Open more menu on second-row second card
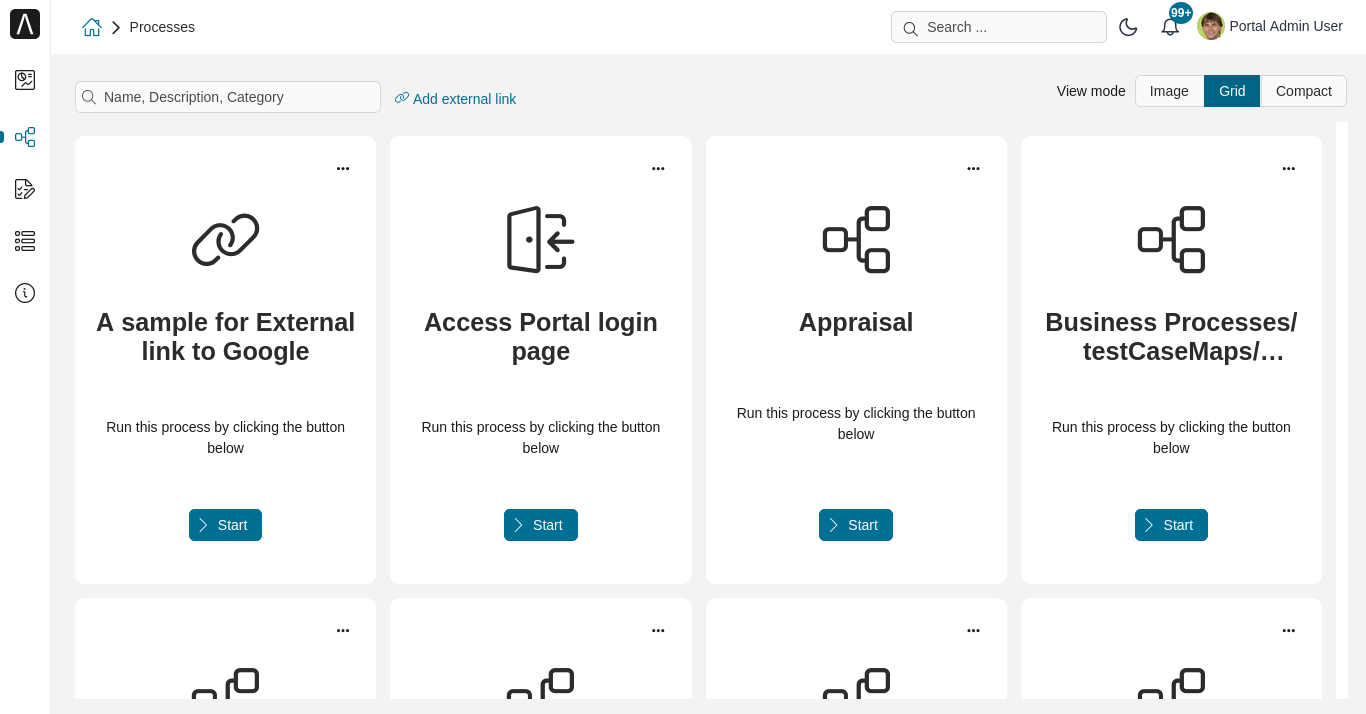Screen dimensions: 1366x714 pyautogui.click(x=658, y=630)
